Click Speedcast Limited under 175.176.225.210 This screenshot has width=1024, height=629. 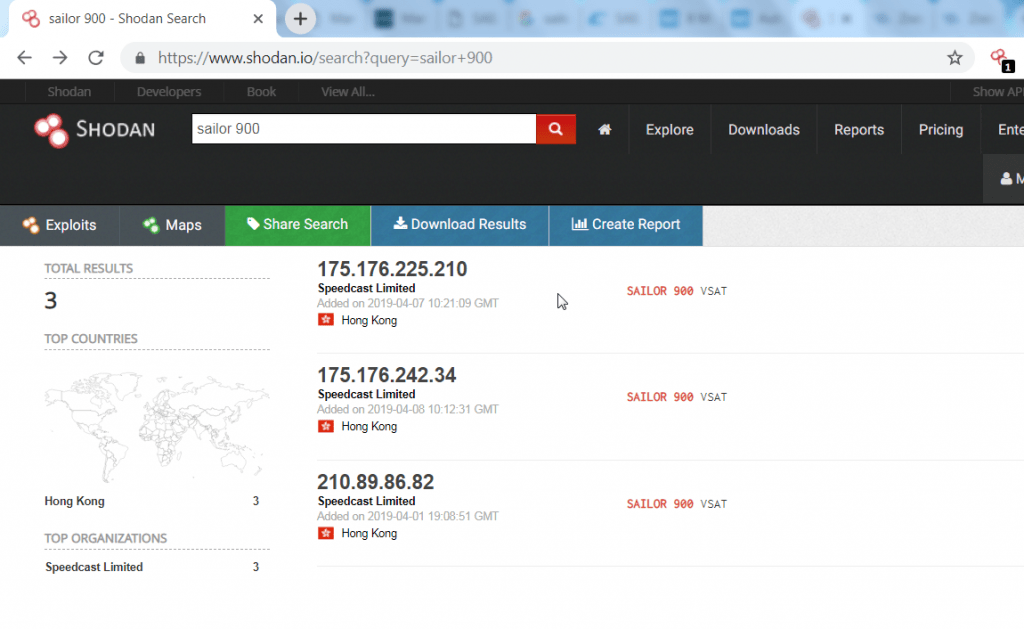pos(366,288)
